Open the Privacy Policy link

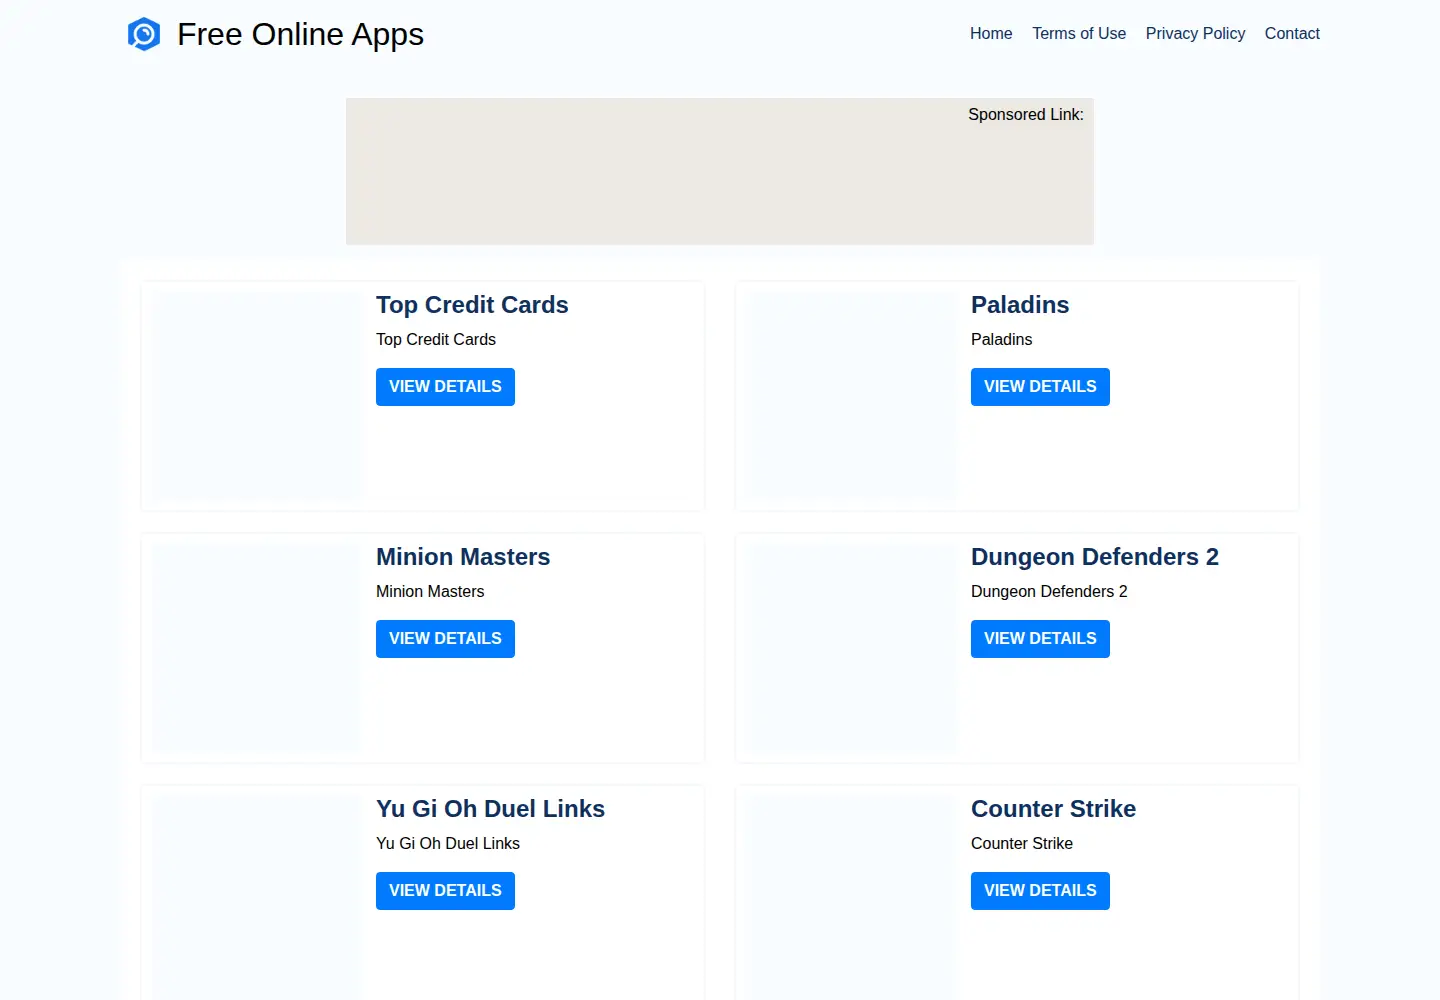tap(1195, 34)
